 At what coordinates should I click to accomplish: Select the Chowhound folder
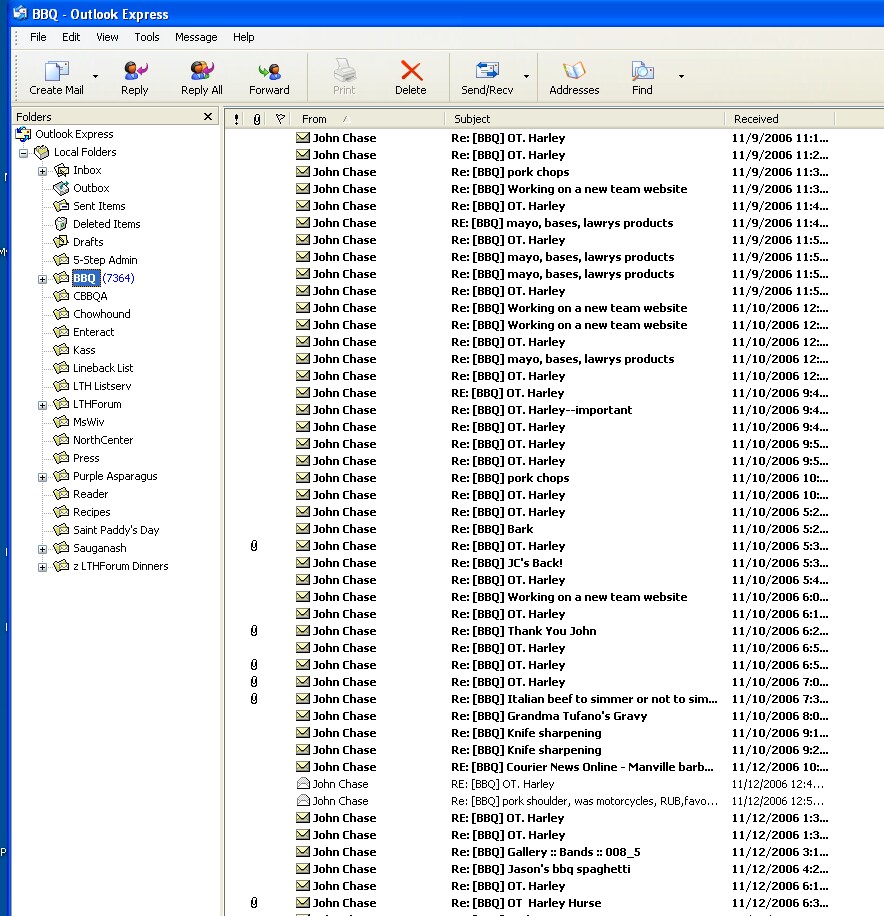point(102,314)
